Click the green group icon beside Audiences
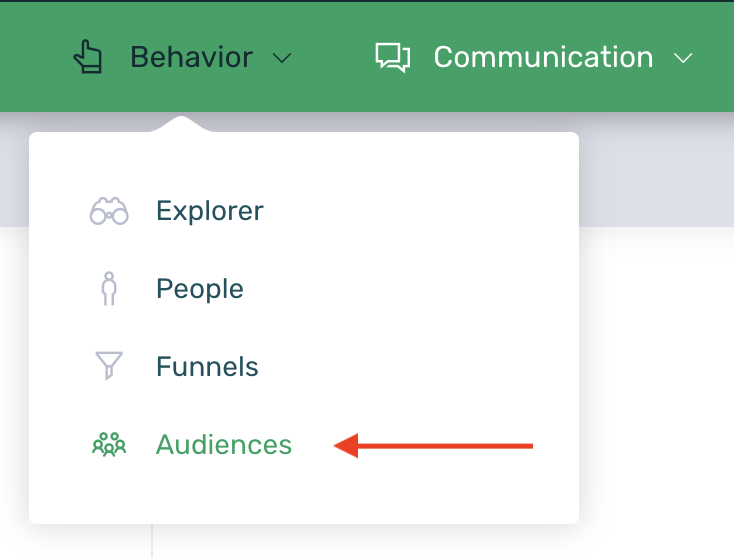734x558 pixels. click(109, 444)
